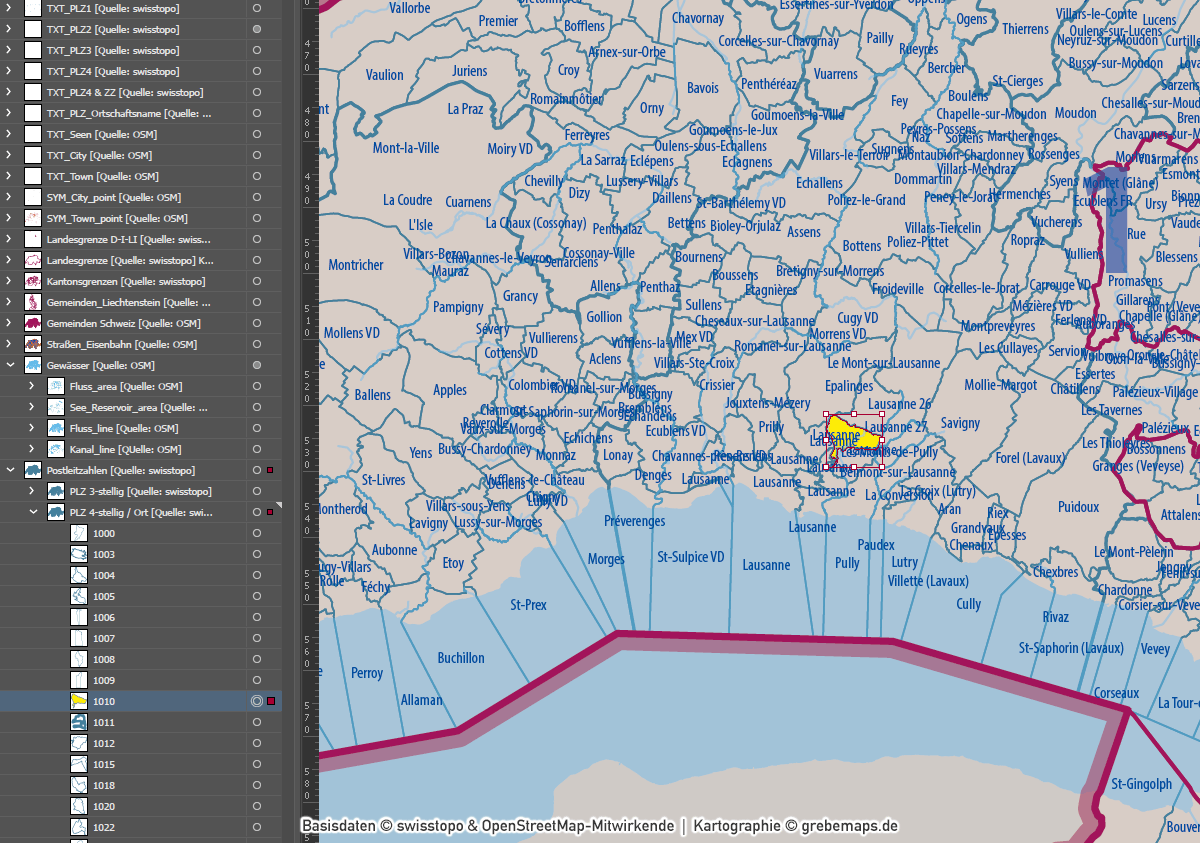Click the Gemeinden Schweiz layer thumbnail icon
Screen dimensions: 1200x843
[32, 323]
